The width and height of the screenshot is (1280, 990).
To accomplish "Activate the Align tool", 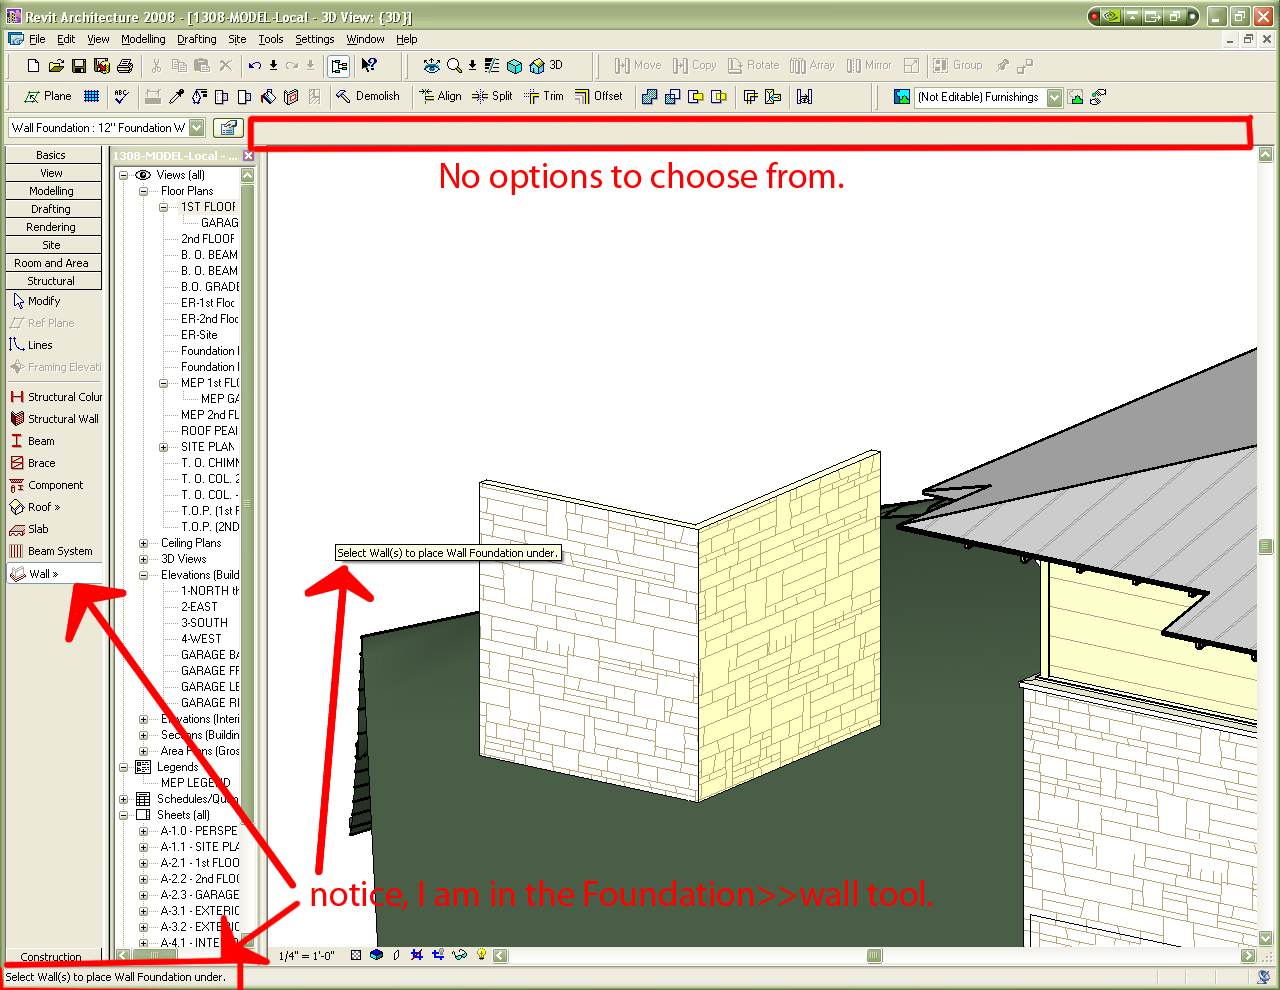I will (x=440, y=96).
